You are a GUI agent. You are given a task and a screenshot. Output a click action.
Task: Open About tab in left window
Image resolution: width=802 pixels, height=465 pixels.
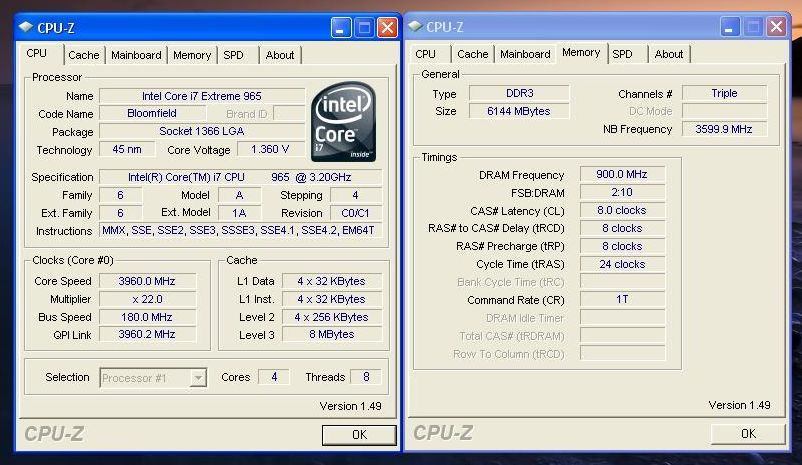(280, 55)
